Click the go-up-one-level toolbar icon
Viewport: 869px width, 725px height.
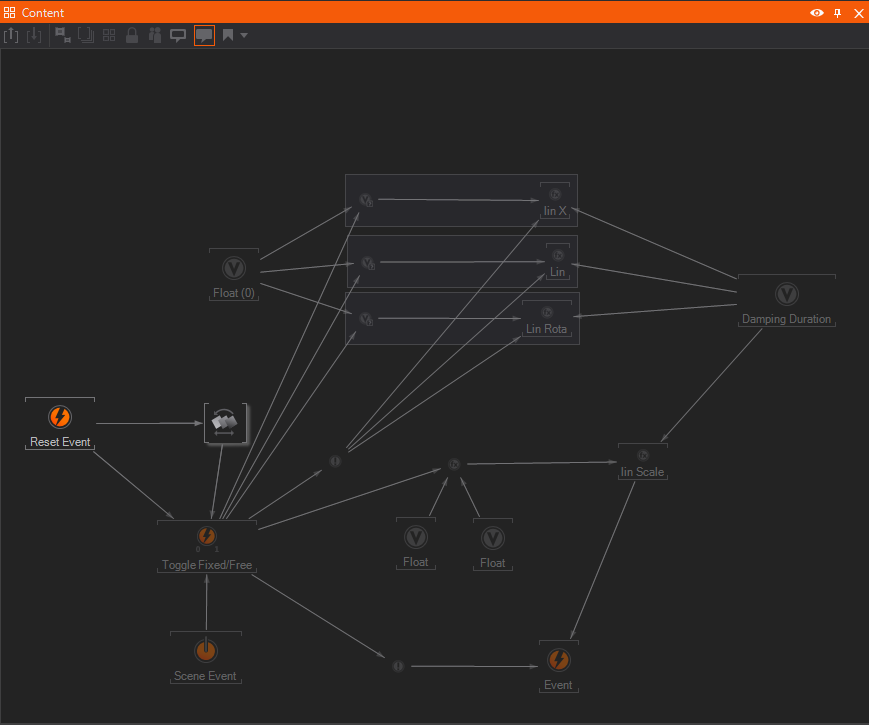11,35
